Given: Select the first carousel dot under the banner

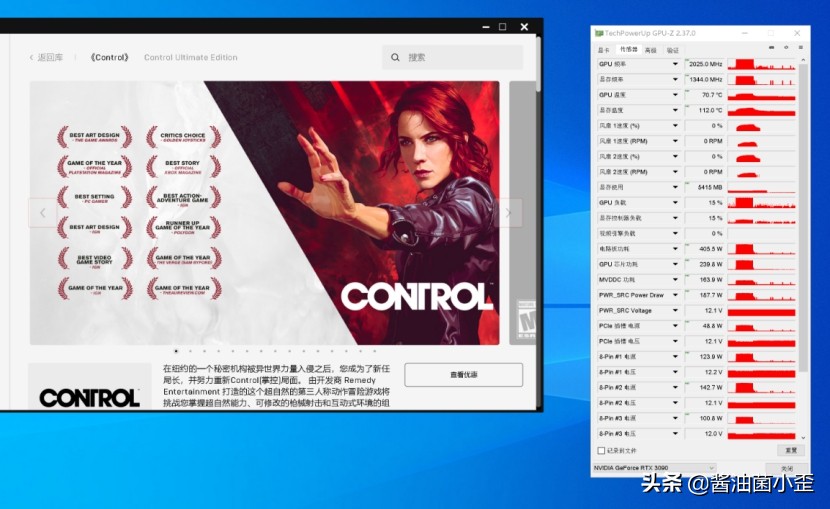Looking at the screenshot, I should coord(176,351).
